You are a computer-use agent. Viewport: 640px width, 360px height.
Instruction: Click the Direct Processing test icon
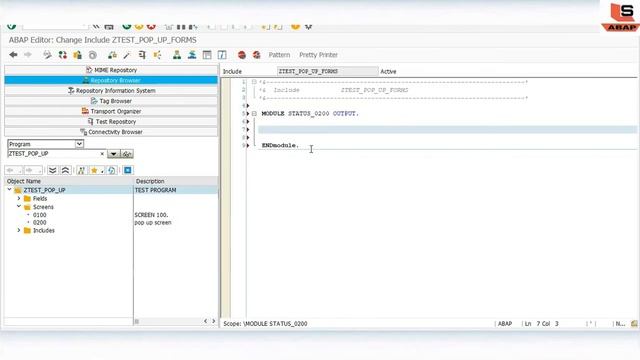point(142,55)
